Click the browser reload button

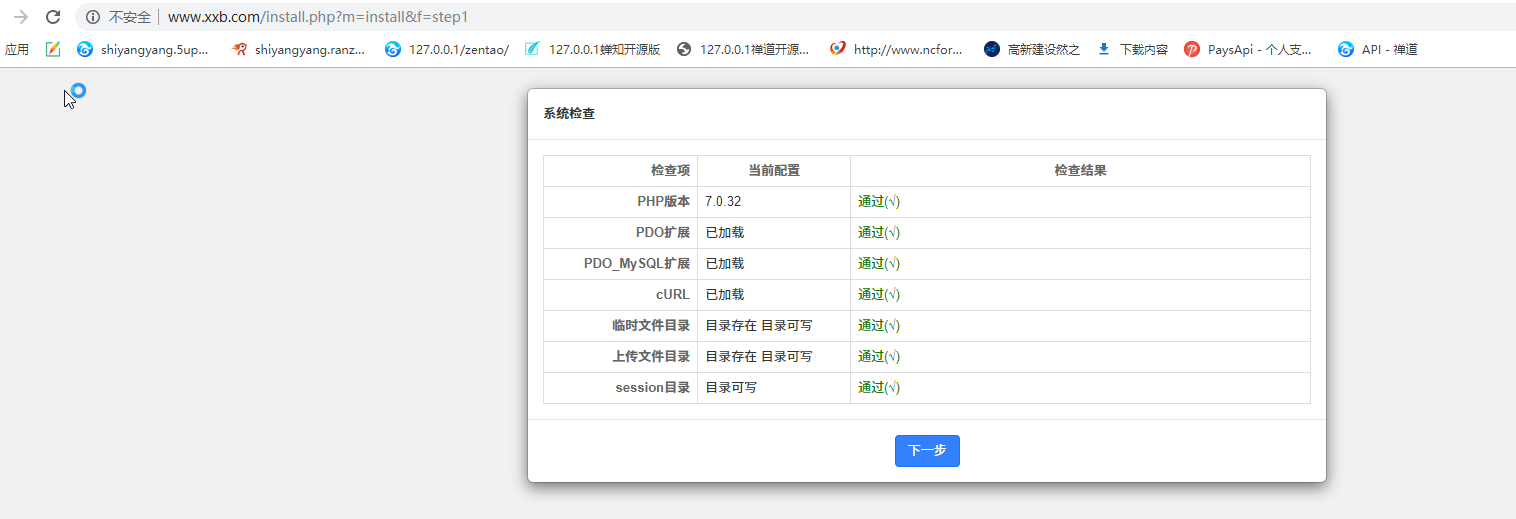point(54,17)
